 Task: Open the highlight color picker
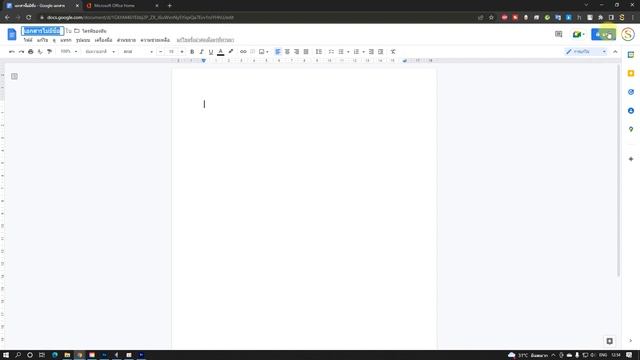pos(231,52)
